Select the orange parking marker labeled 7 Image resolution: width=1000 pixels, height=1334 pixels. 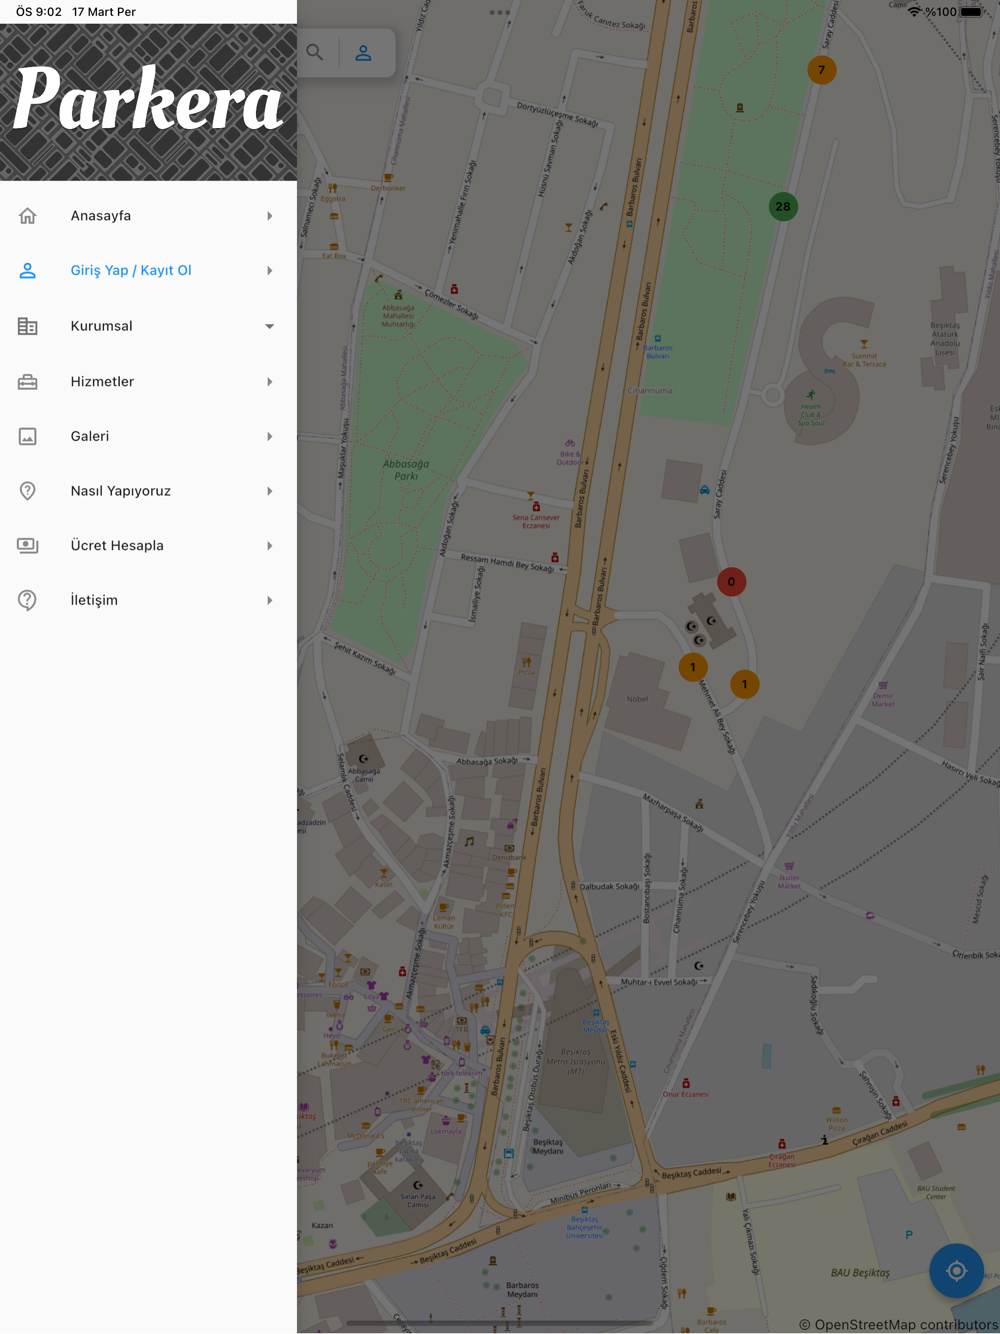822,70
